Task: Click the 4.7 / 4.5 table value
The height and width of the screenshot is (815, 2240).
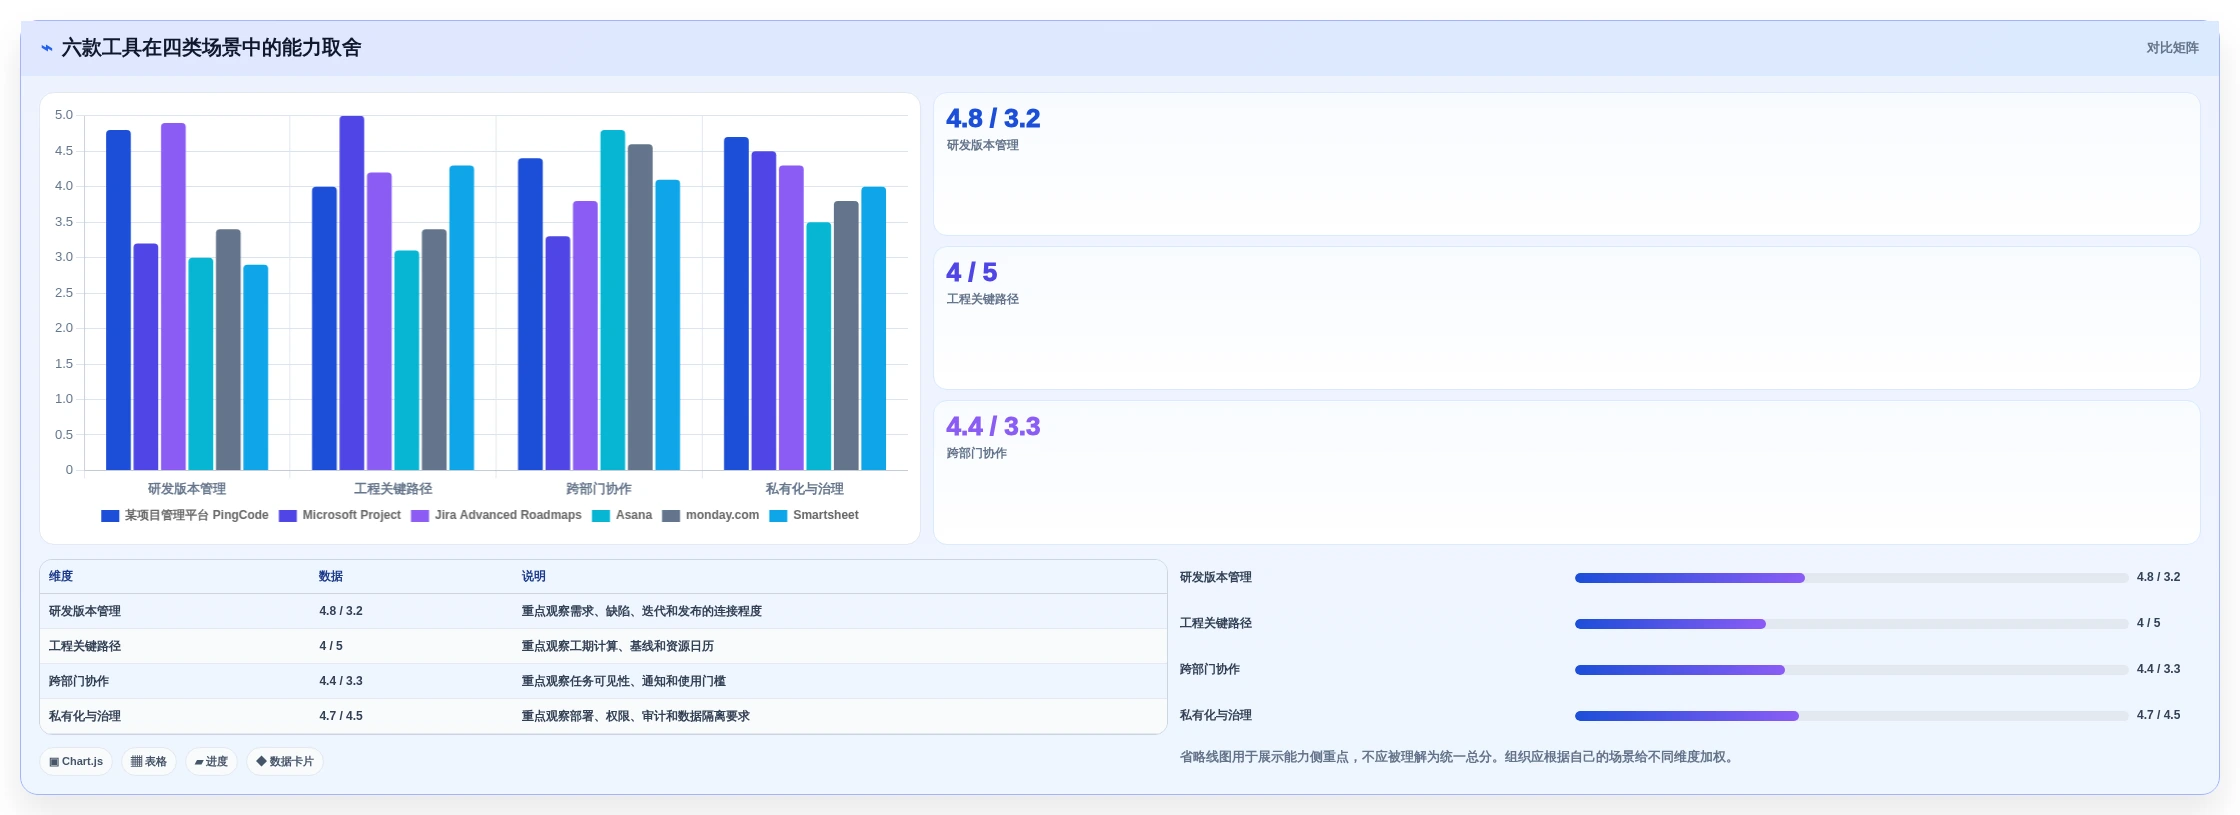Action: point(341,717)
